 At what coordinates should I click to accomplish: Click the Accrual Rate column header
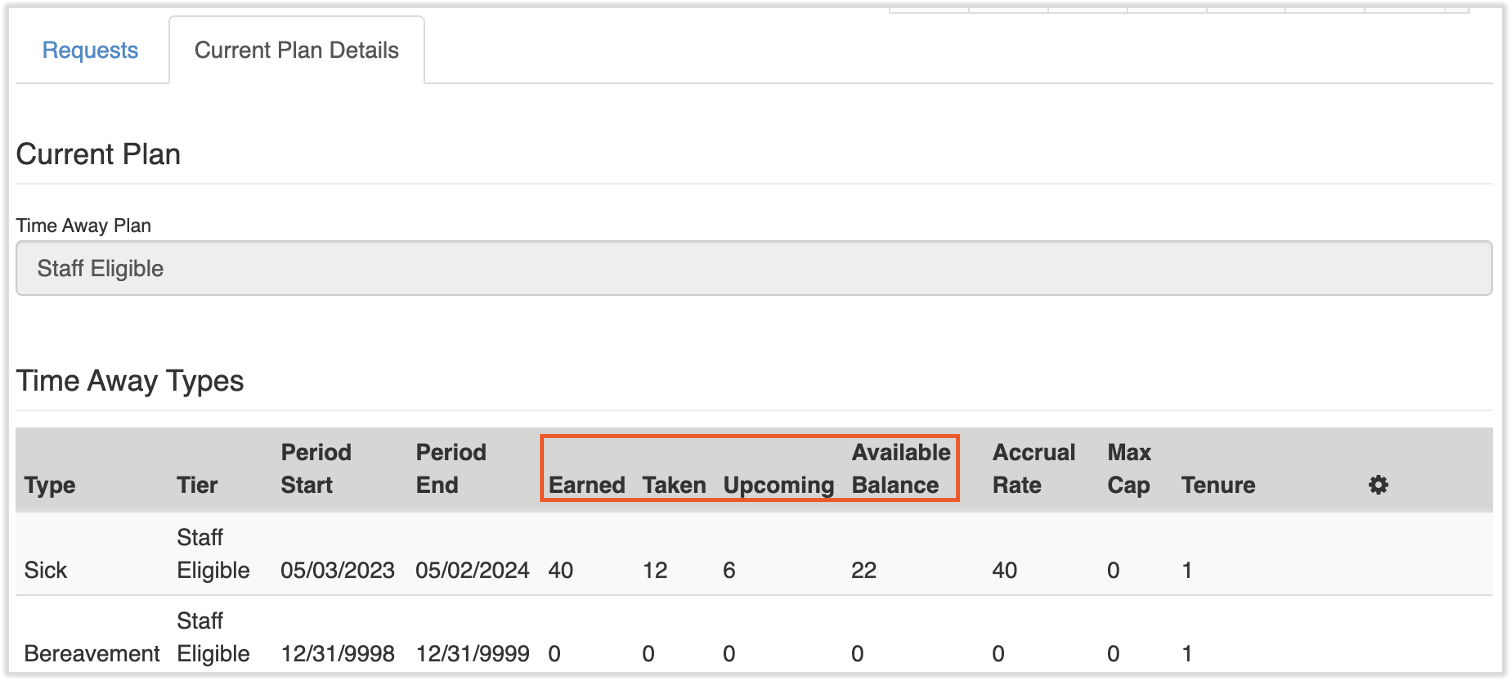coord(1034,469)
